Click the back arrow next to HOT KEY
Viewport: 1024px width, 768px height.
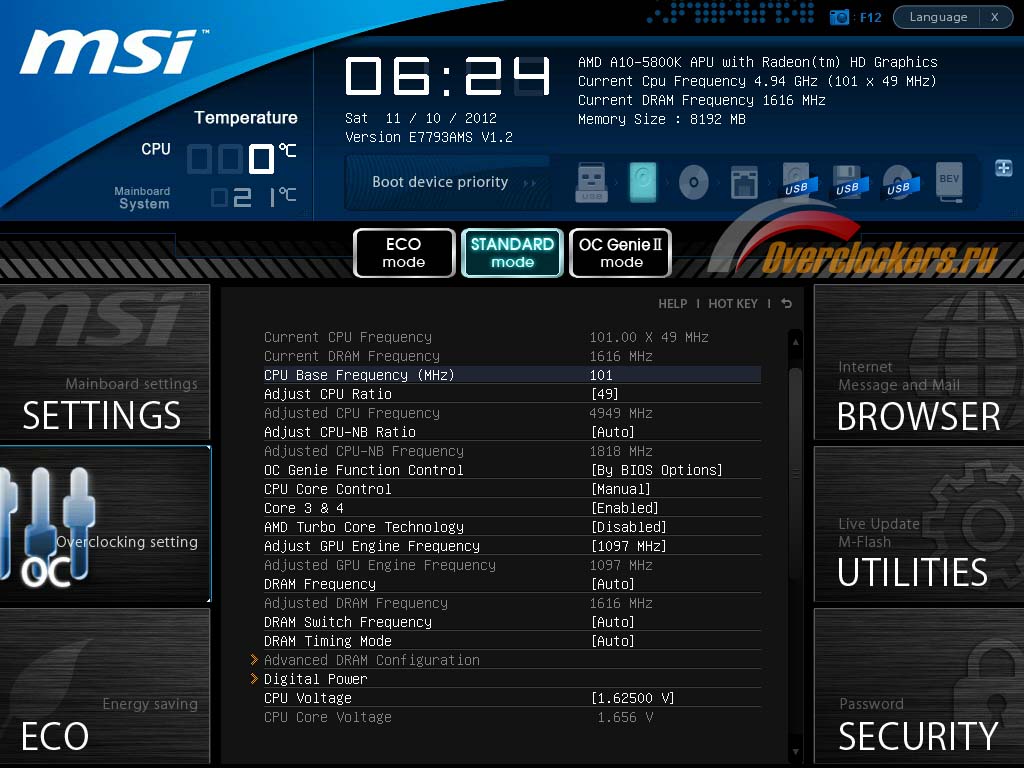[787, 304]
